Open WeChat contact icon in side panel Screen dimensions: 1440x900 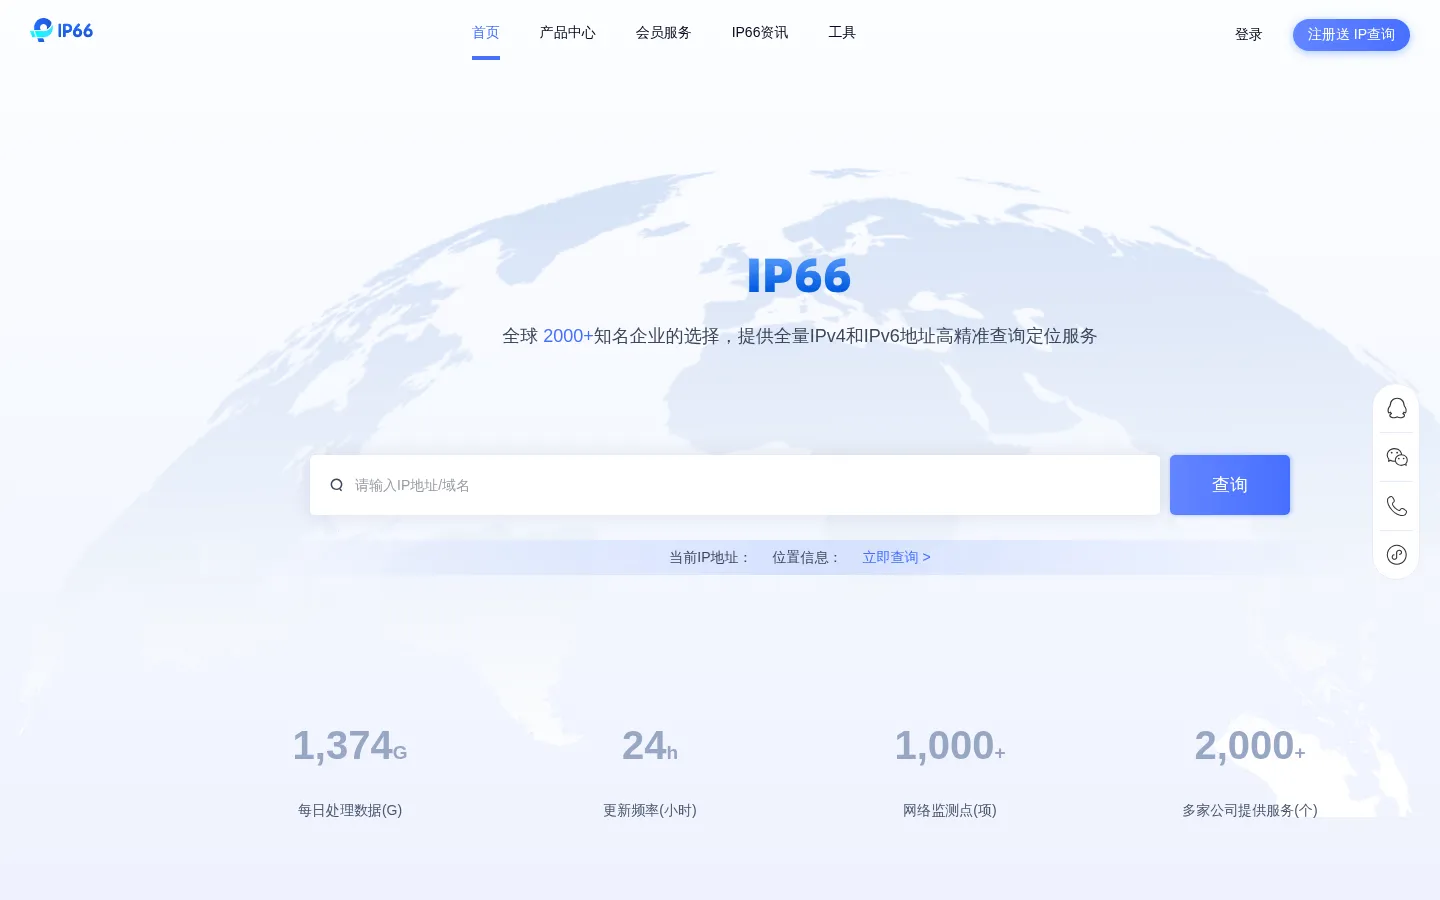tap(1397, 457)
